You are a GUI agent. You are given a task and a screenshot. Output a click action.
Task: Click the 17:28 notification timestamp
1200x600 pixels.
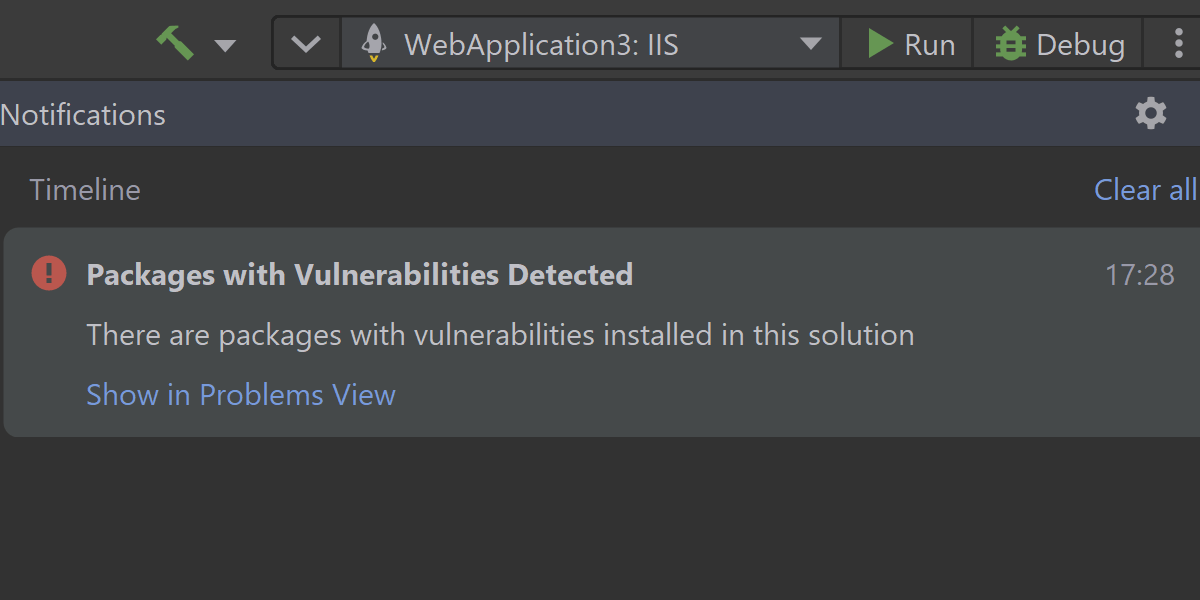[1139, 275]
